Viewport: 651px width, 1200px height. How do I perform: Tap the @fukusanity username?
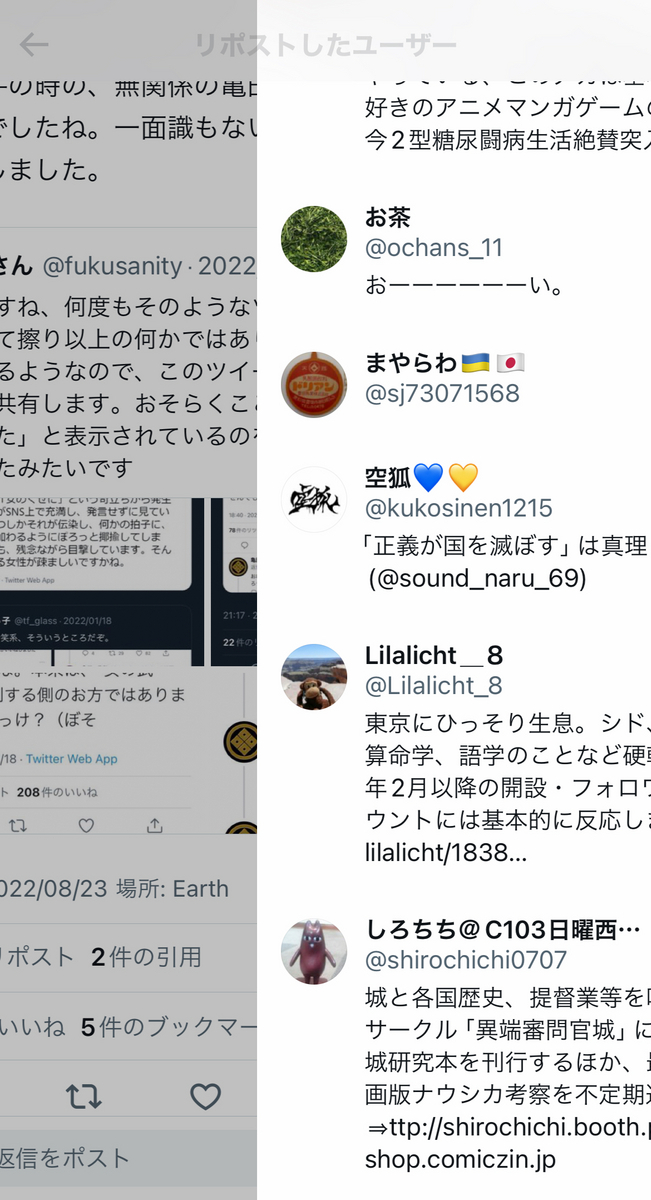click(x=113, y=266)
